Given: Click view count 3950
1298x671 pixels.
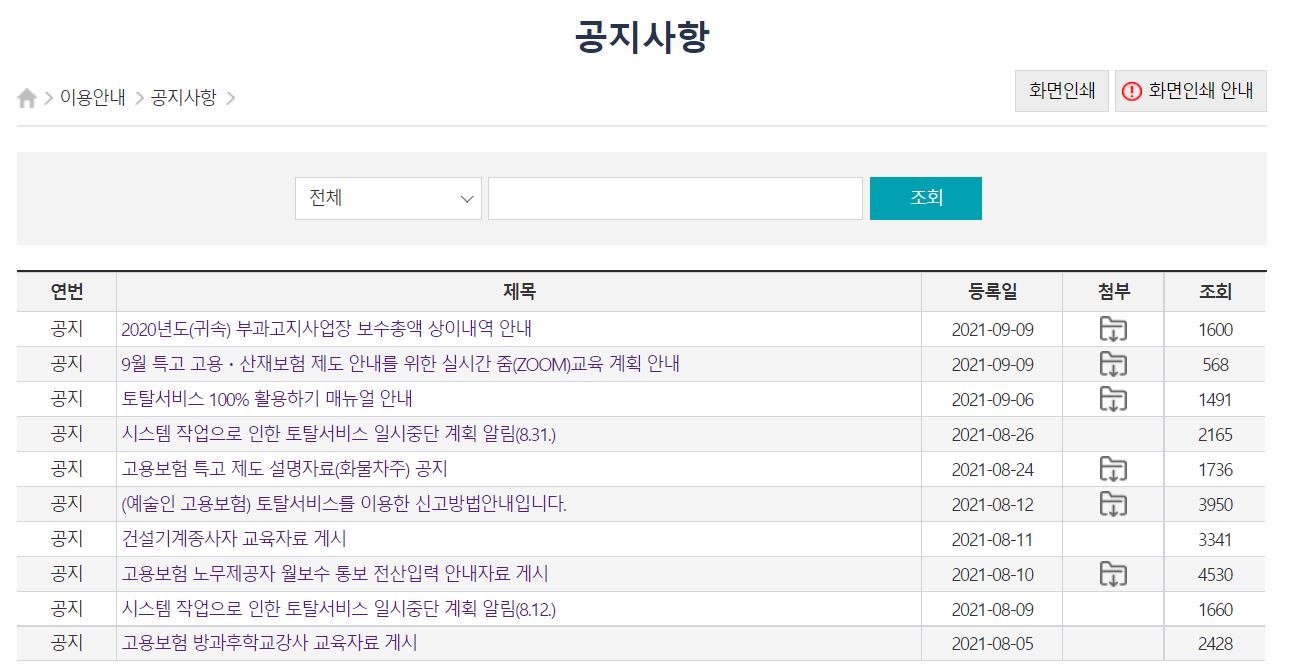Looking at the screenshot, I should [1215, 505].
